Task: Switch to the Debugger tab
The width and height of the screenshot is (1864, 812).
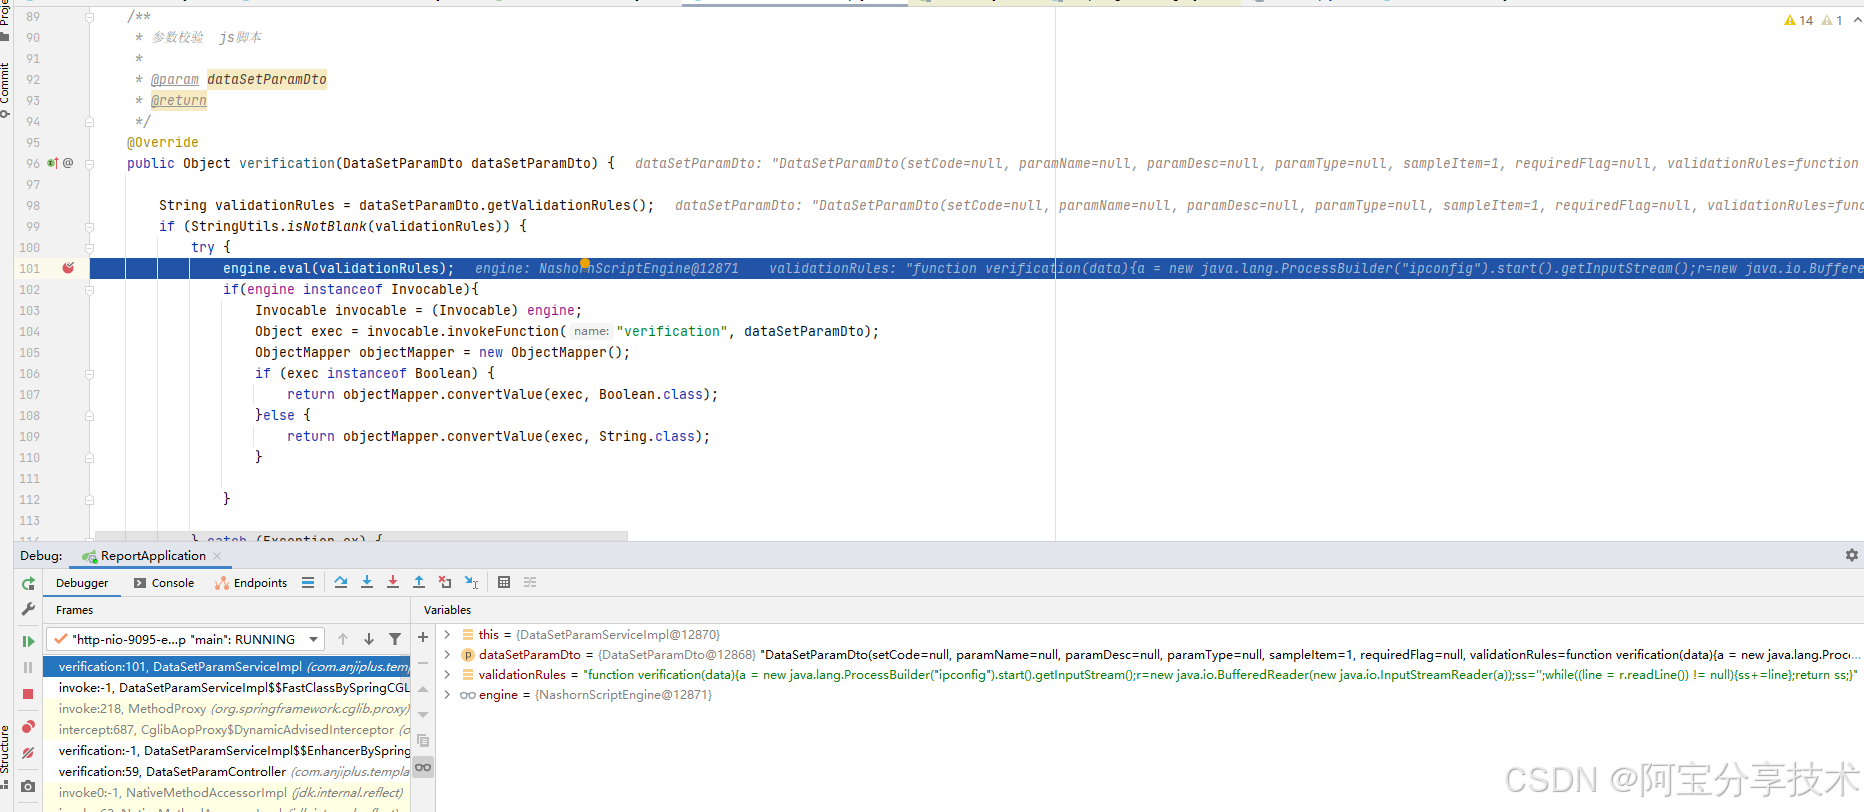Action: point(82,583)
